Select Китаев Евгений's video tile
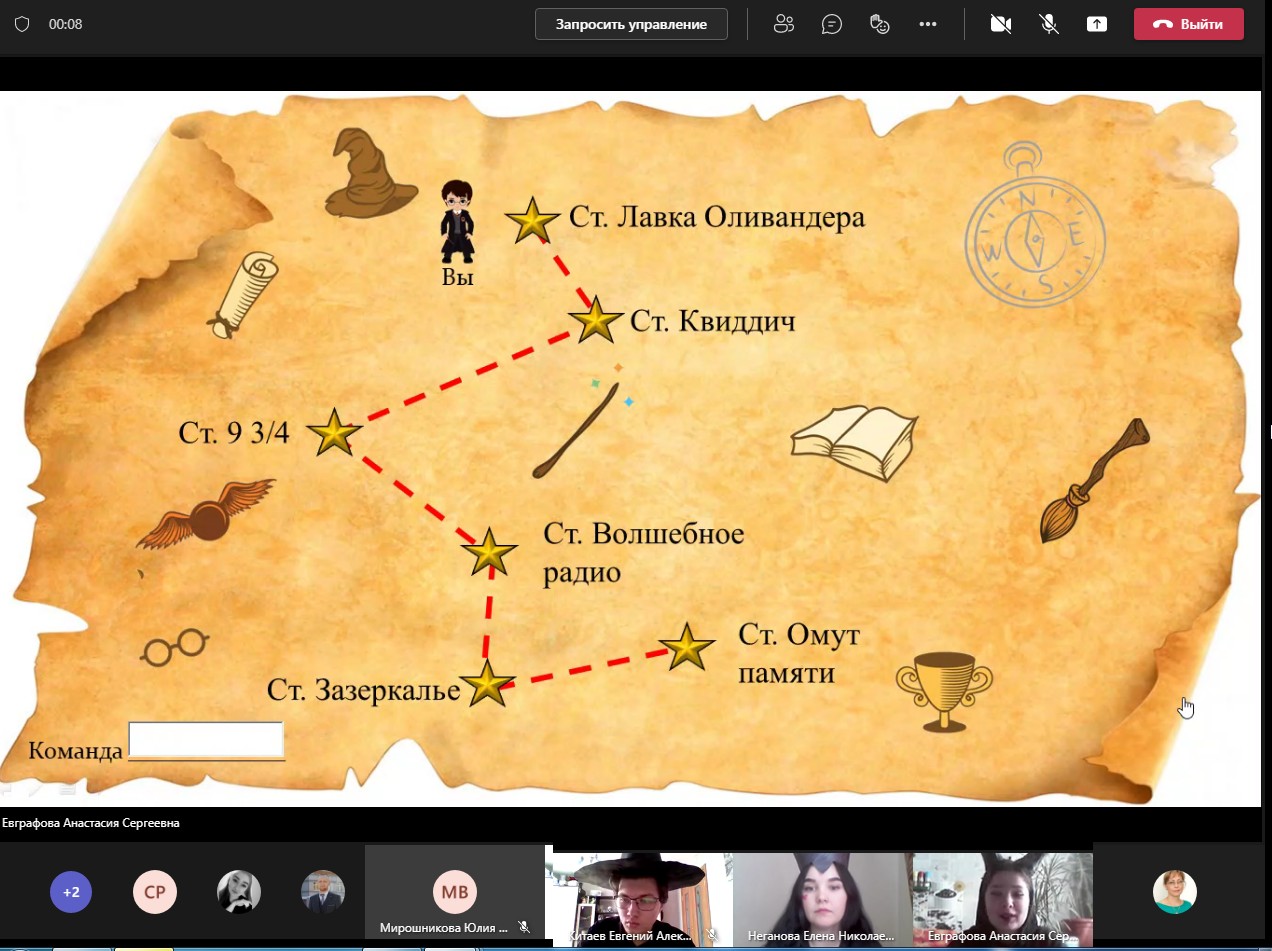Viewport: 1272px width, 951px height. tap(638, 897)
